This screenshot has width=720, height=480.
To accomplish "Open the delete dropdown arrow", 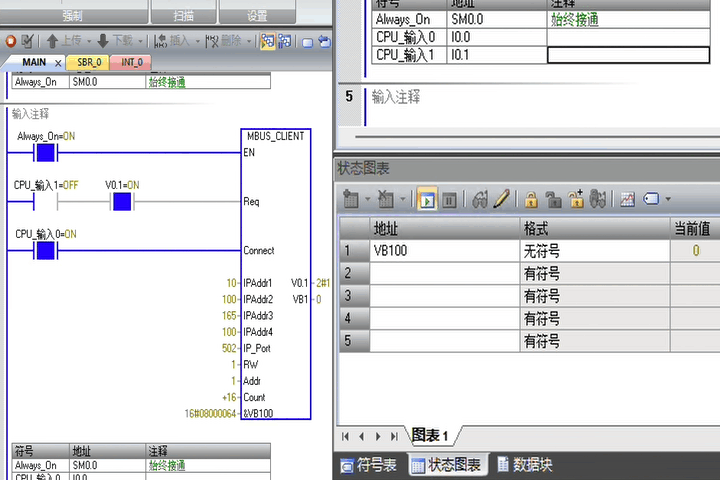I will point(249,42).
